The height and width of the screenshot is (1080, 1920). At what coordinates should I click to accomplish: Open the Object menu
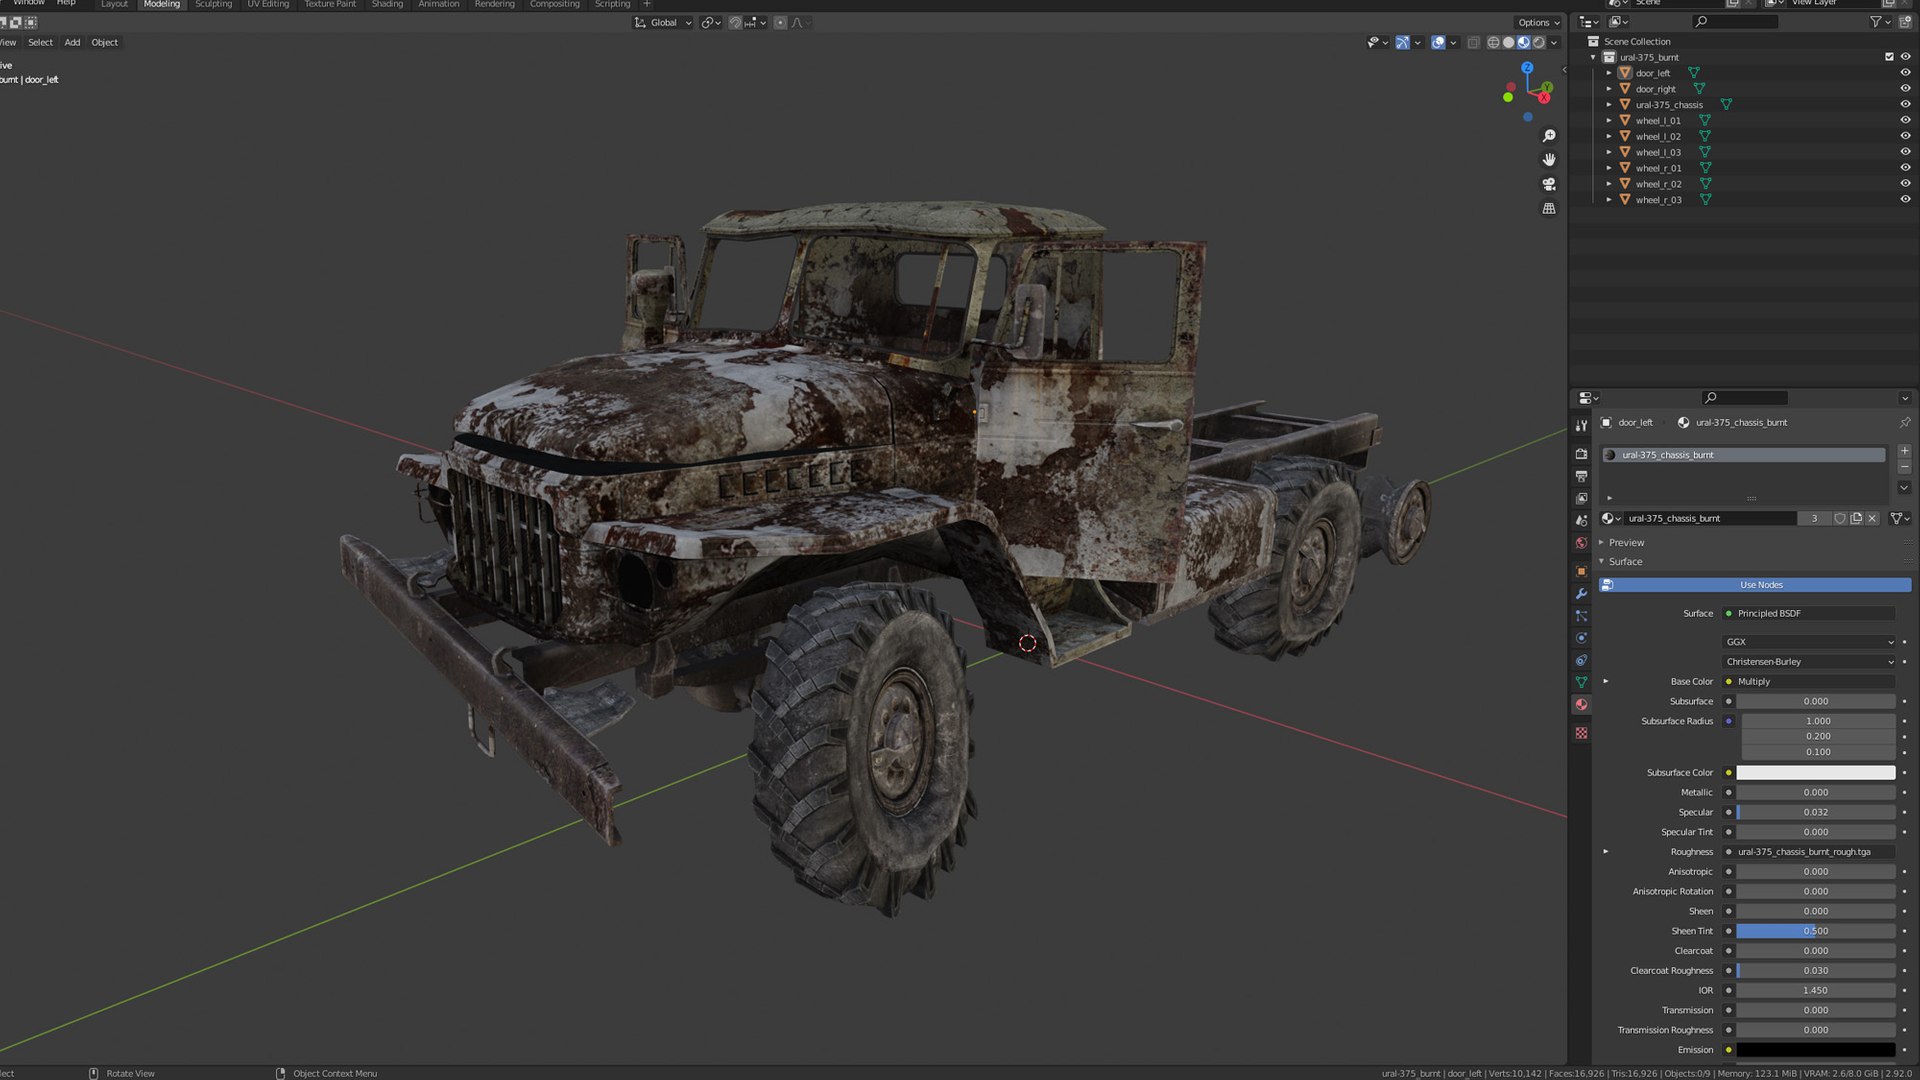pyautogui.click(x=104, y=42)
